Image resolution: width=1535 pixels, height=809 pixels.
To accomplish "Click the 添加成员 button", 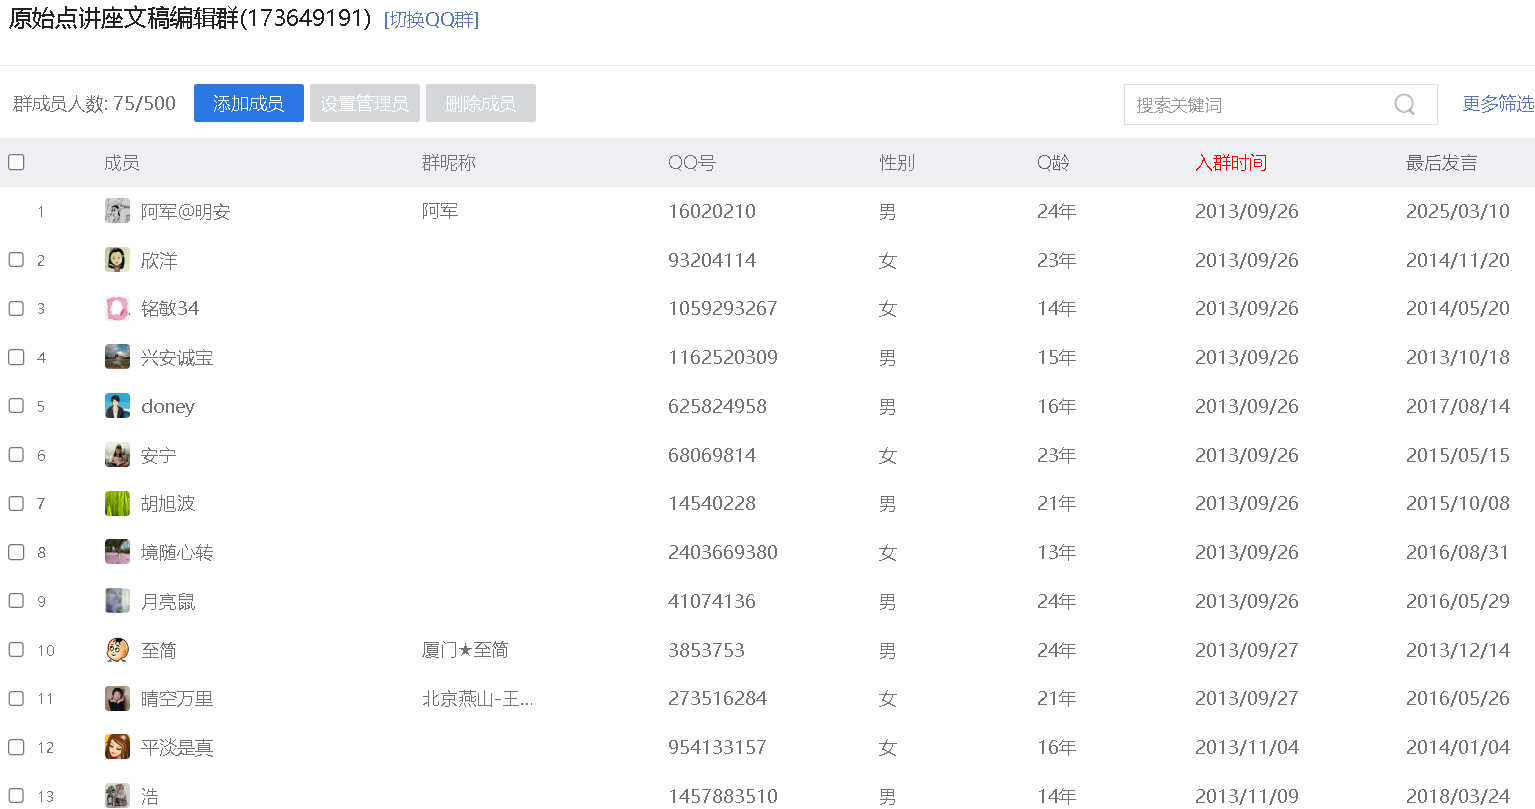I will (x=248, y=103).
